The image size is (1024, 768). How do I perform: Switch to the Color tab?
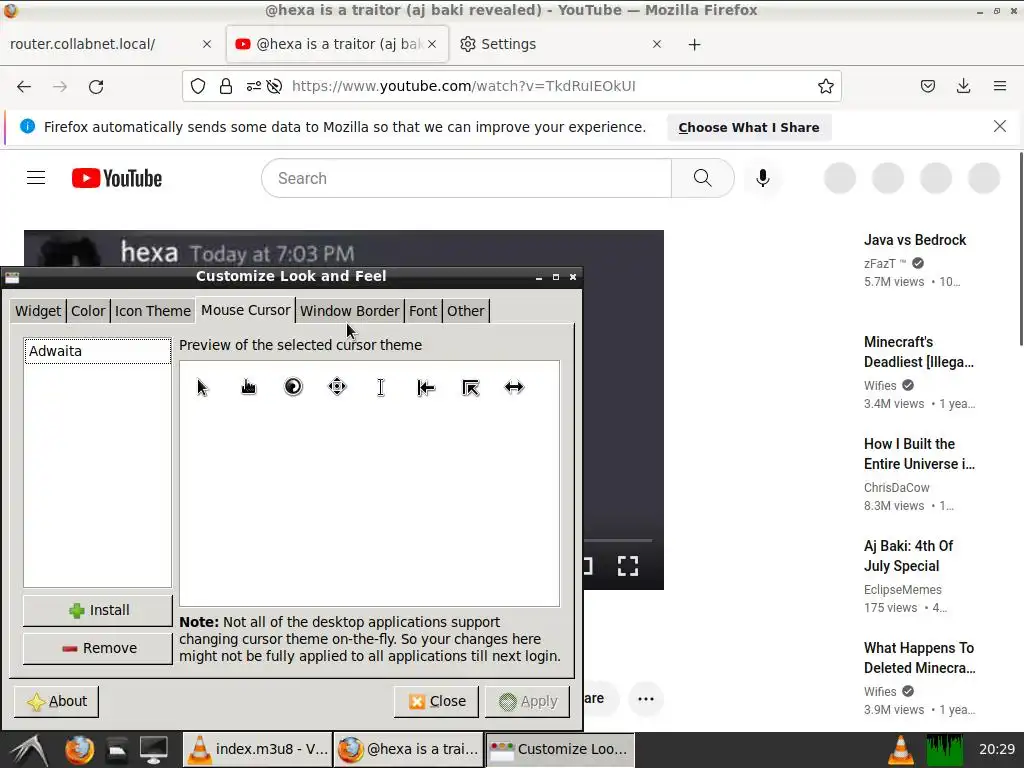click(x=88, y=311)
